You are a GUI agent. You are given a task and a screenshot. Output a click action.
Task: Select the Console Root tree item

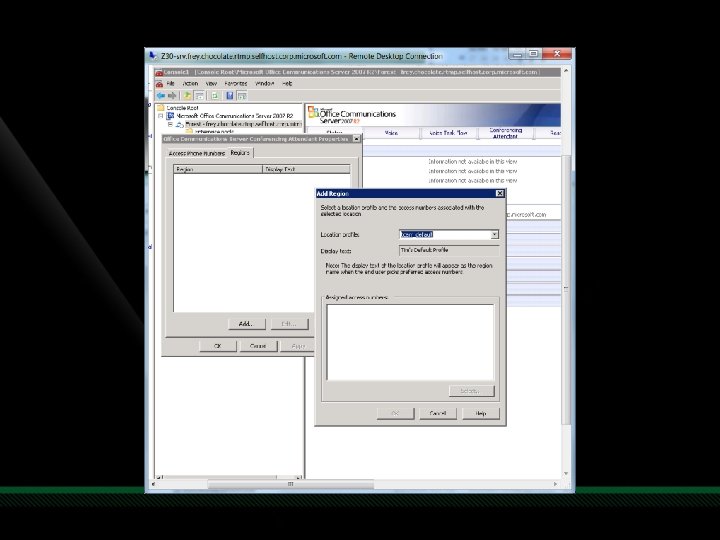coord(182,108)
